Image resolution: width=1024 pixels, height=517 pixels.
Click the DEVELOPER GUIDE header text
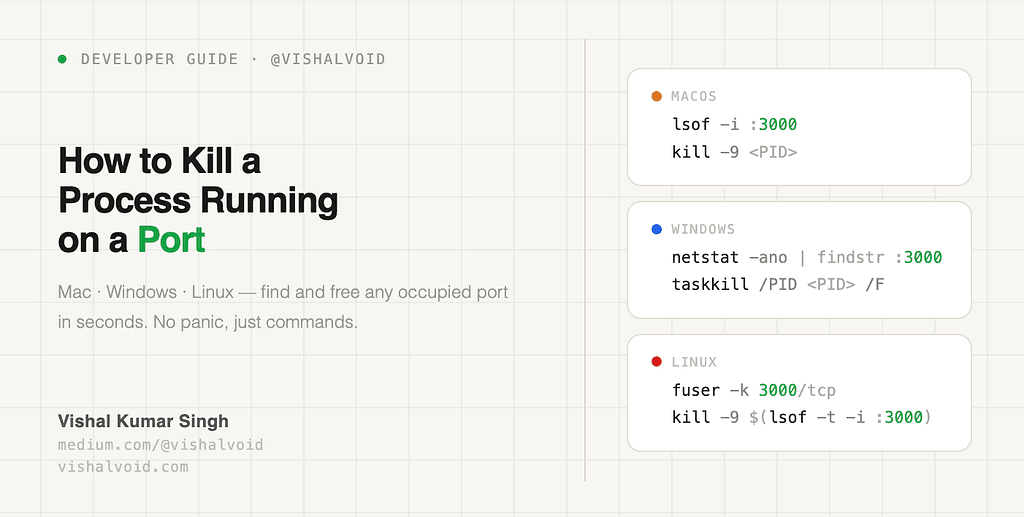coord(160,59)
